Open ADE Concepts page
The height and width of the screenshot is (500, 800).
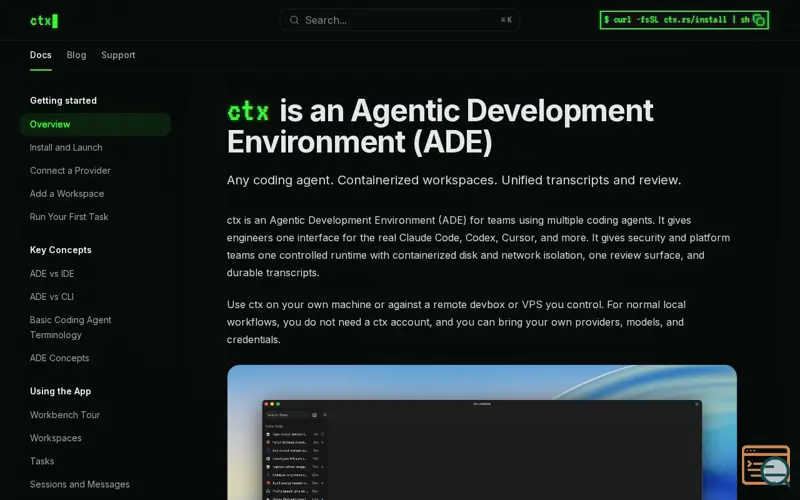pos(59,358)
